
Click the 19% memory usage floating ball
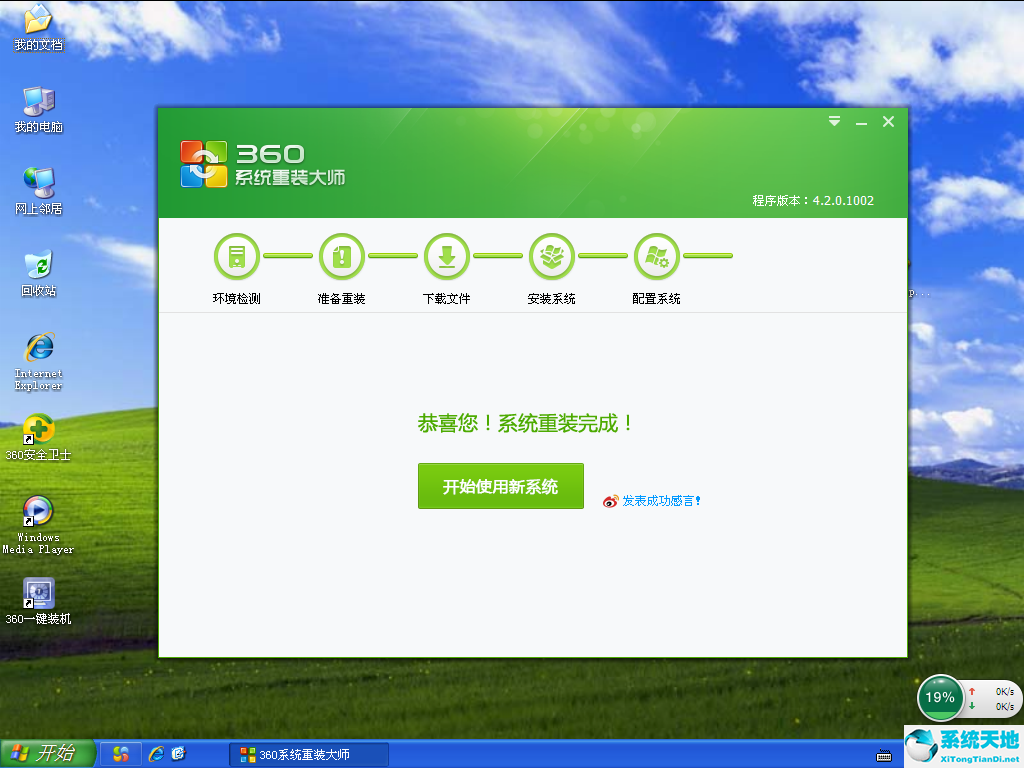939,698
